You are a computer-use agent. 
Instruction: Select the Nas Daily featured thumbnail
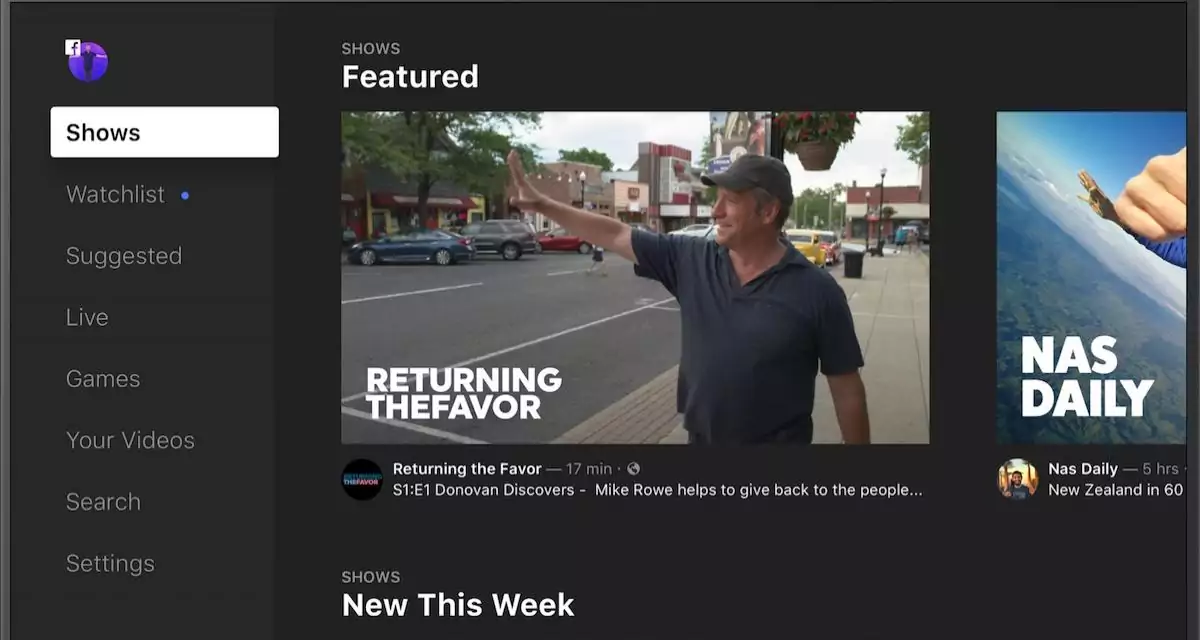(x=1091, y=277)
